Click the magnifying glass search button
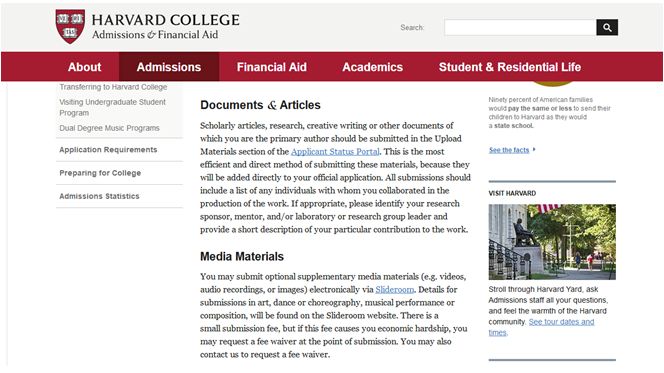The height and width of the screenshot is (373, 664). (607, 28)
